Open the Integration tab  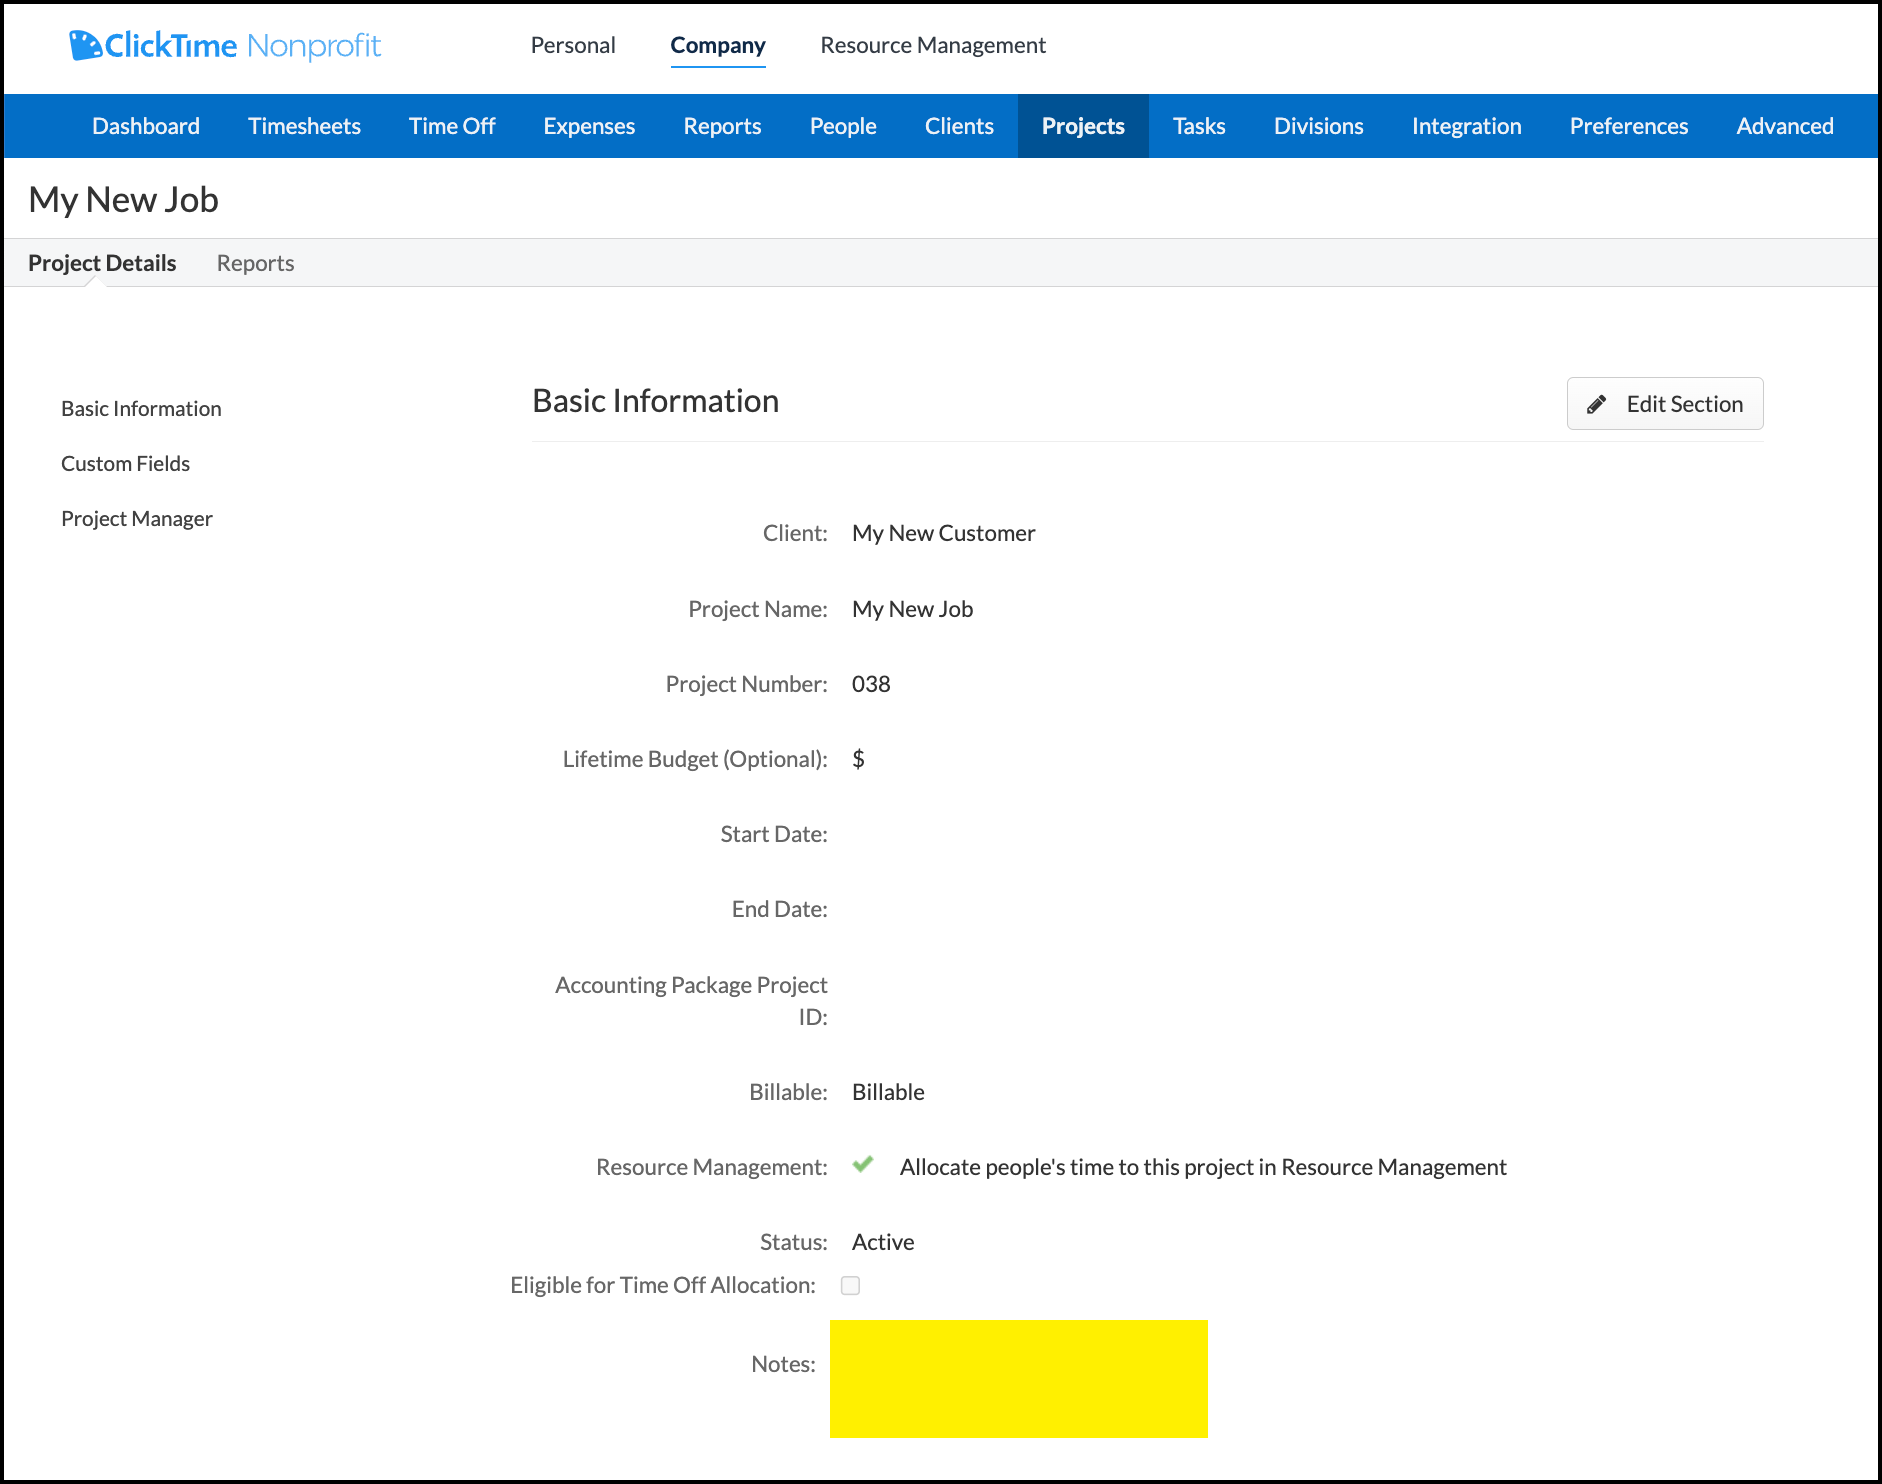pyautogui.click(x=1466, y=126)
